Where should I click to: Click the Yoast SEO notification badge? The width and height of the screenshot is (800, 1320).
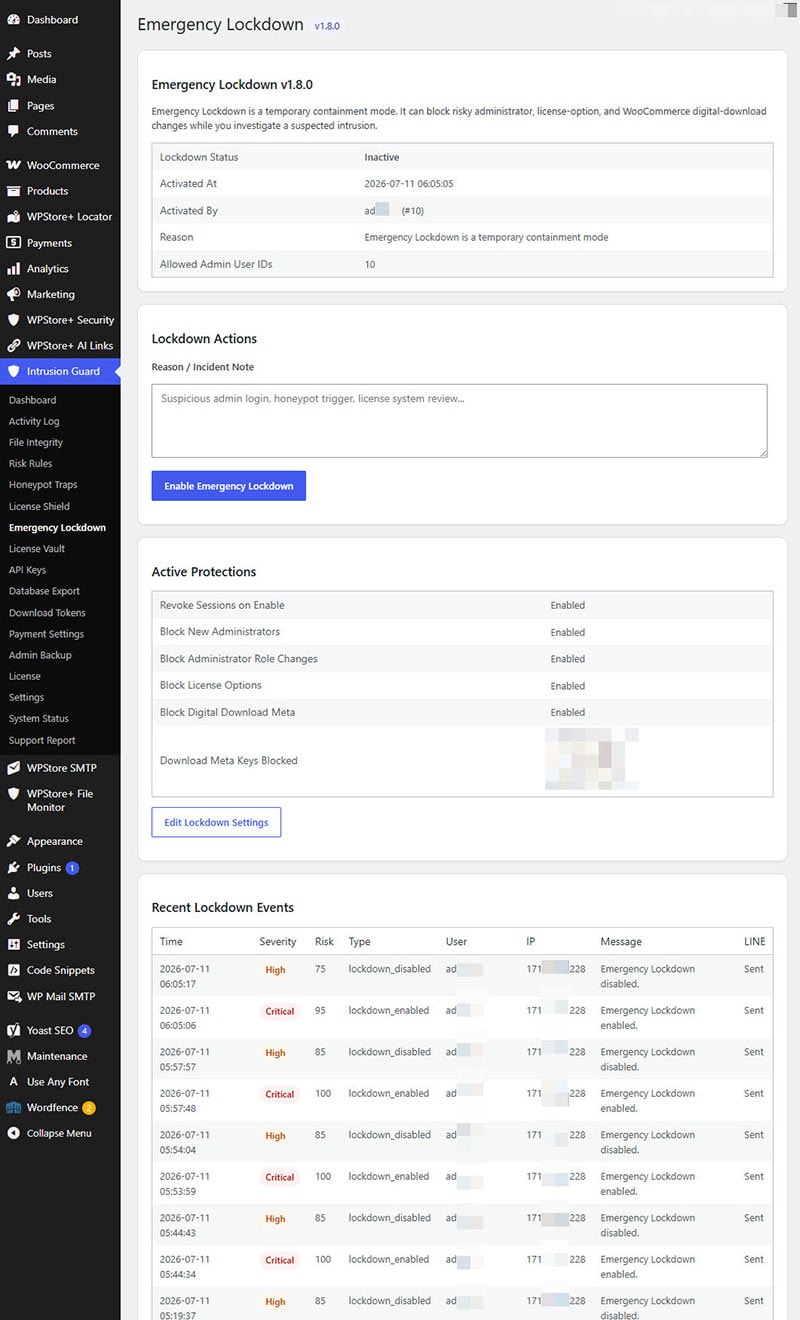point(84,1031)
